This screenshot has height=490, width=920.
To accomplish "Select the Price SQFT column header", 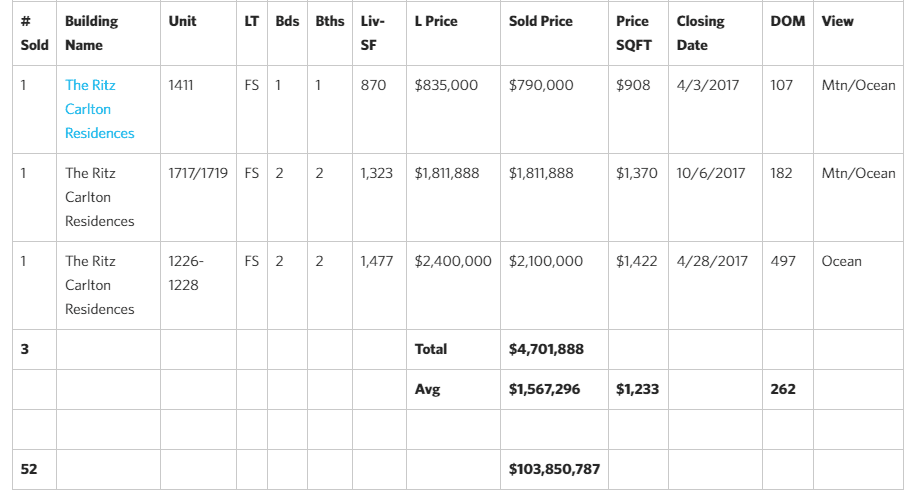I will click(x=634, y=33).
